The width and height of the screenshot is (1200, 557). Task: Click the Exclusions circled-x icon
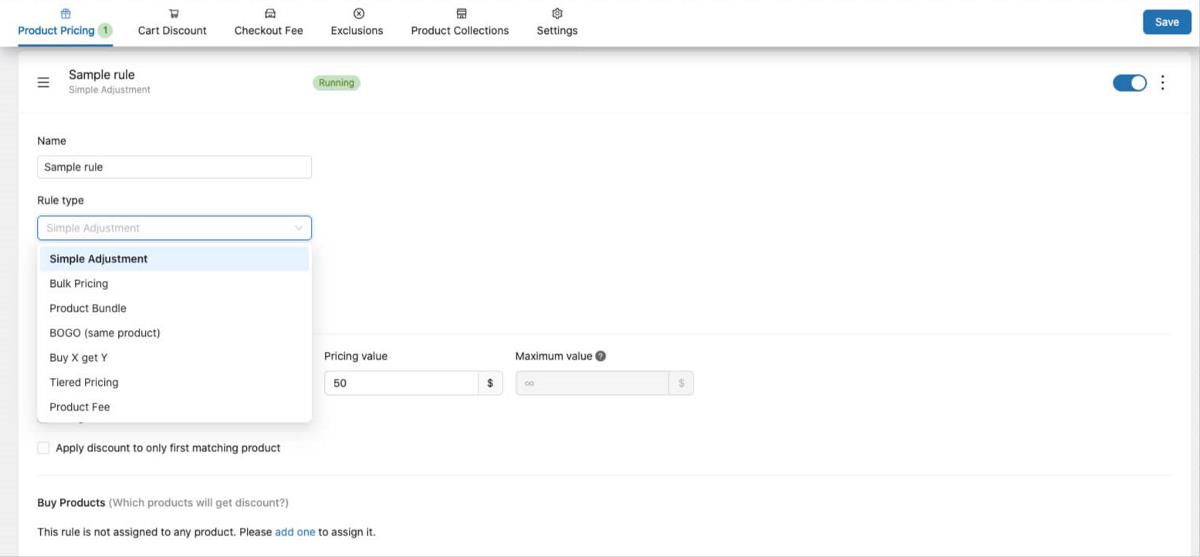[x=358, y=14]
